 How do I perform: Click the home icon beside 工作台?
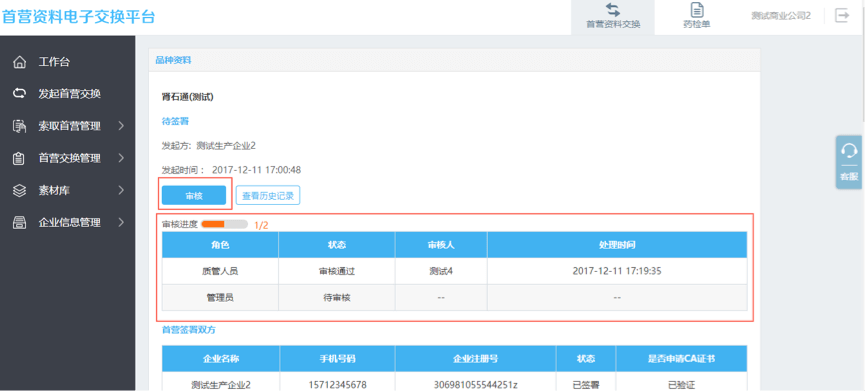coord(19,62)
